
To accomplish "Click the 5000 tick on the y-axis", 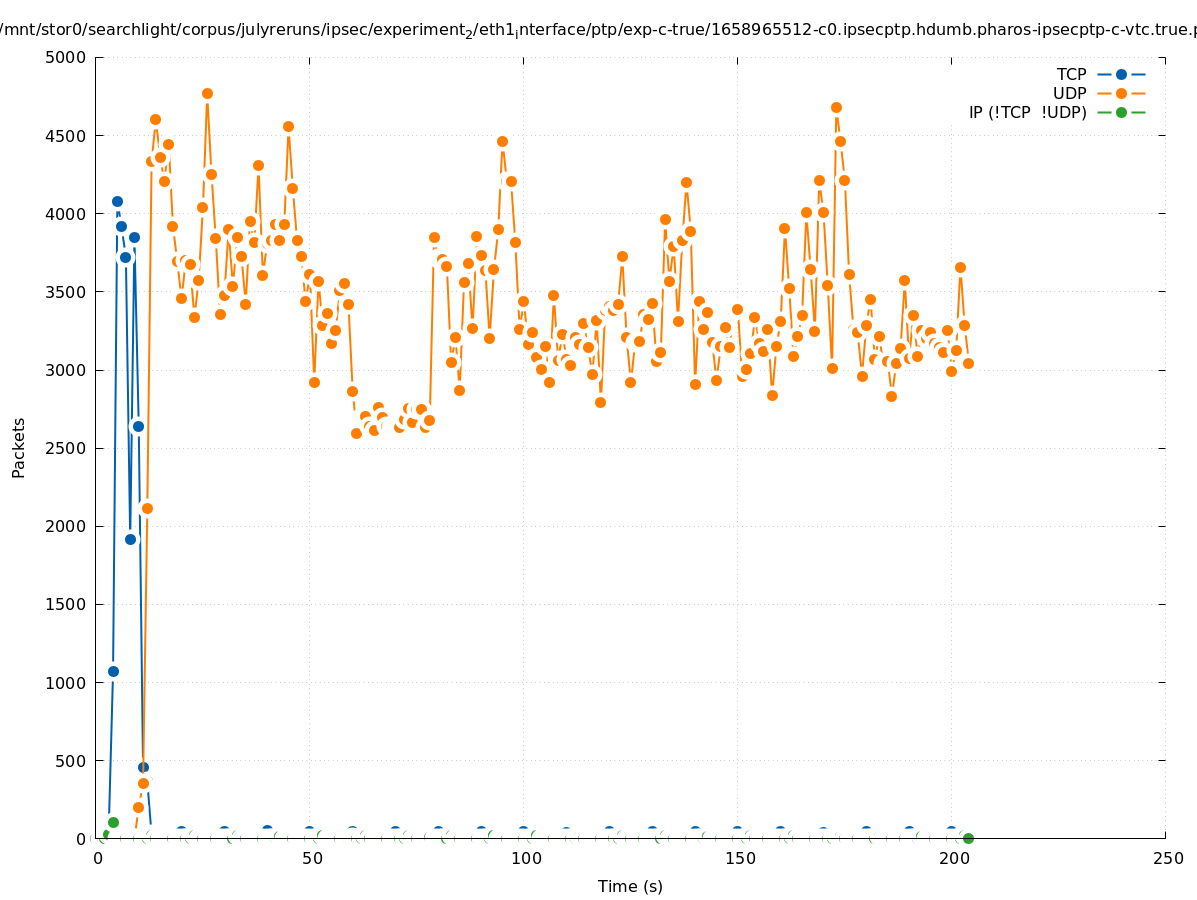I will pos(68,57).
